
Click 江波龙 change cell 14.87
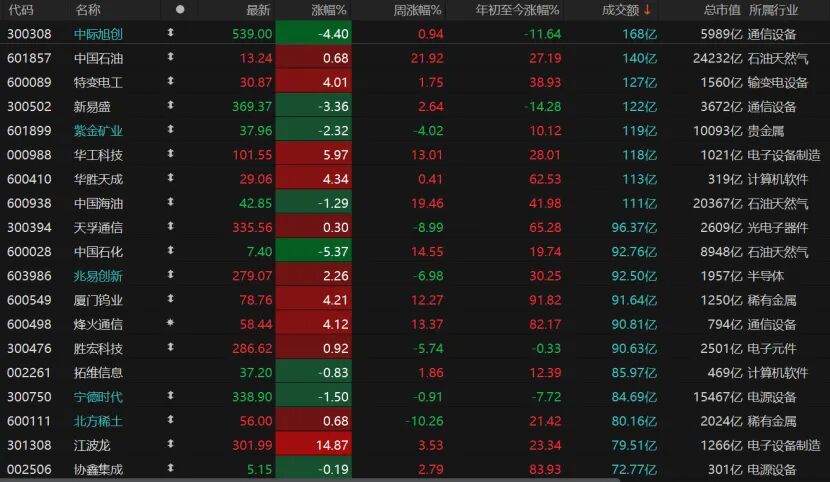coord(313,445)
